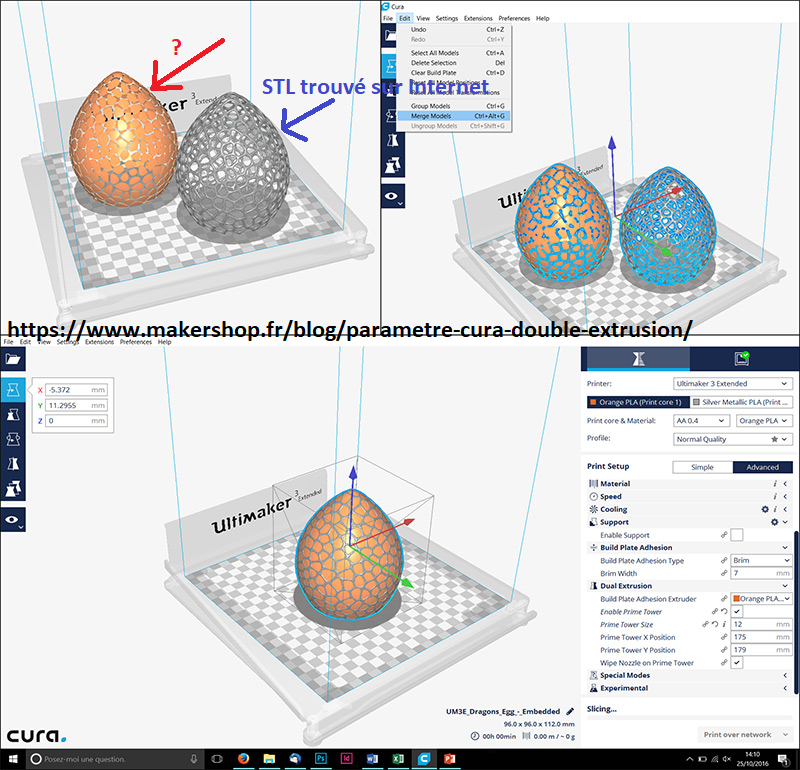Viewport: 800px width, 770px height.
Task: Switch to the Prepare (print setup) tab icon
Action: 638,359
